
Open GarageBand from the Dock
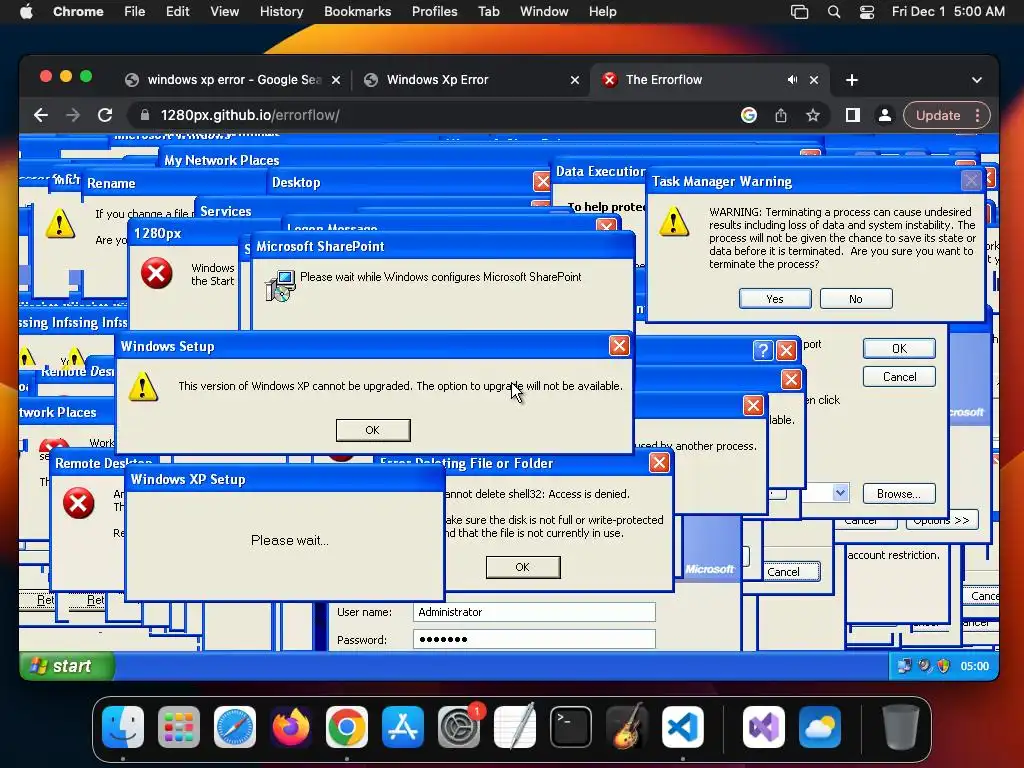click(x=627, y=727)
